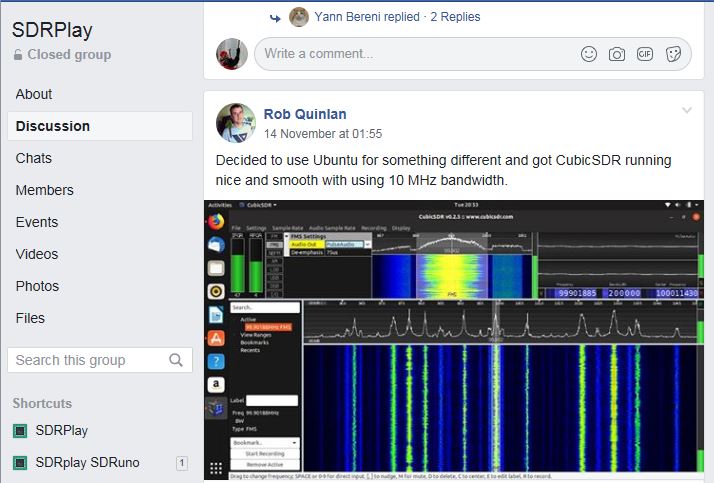Viewport: 714px width, 483px height.
Task: Open CubicSDR Sample Rate menu
Action: click(x=287, y=228)
